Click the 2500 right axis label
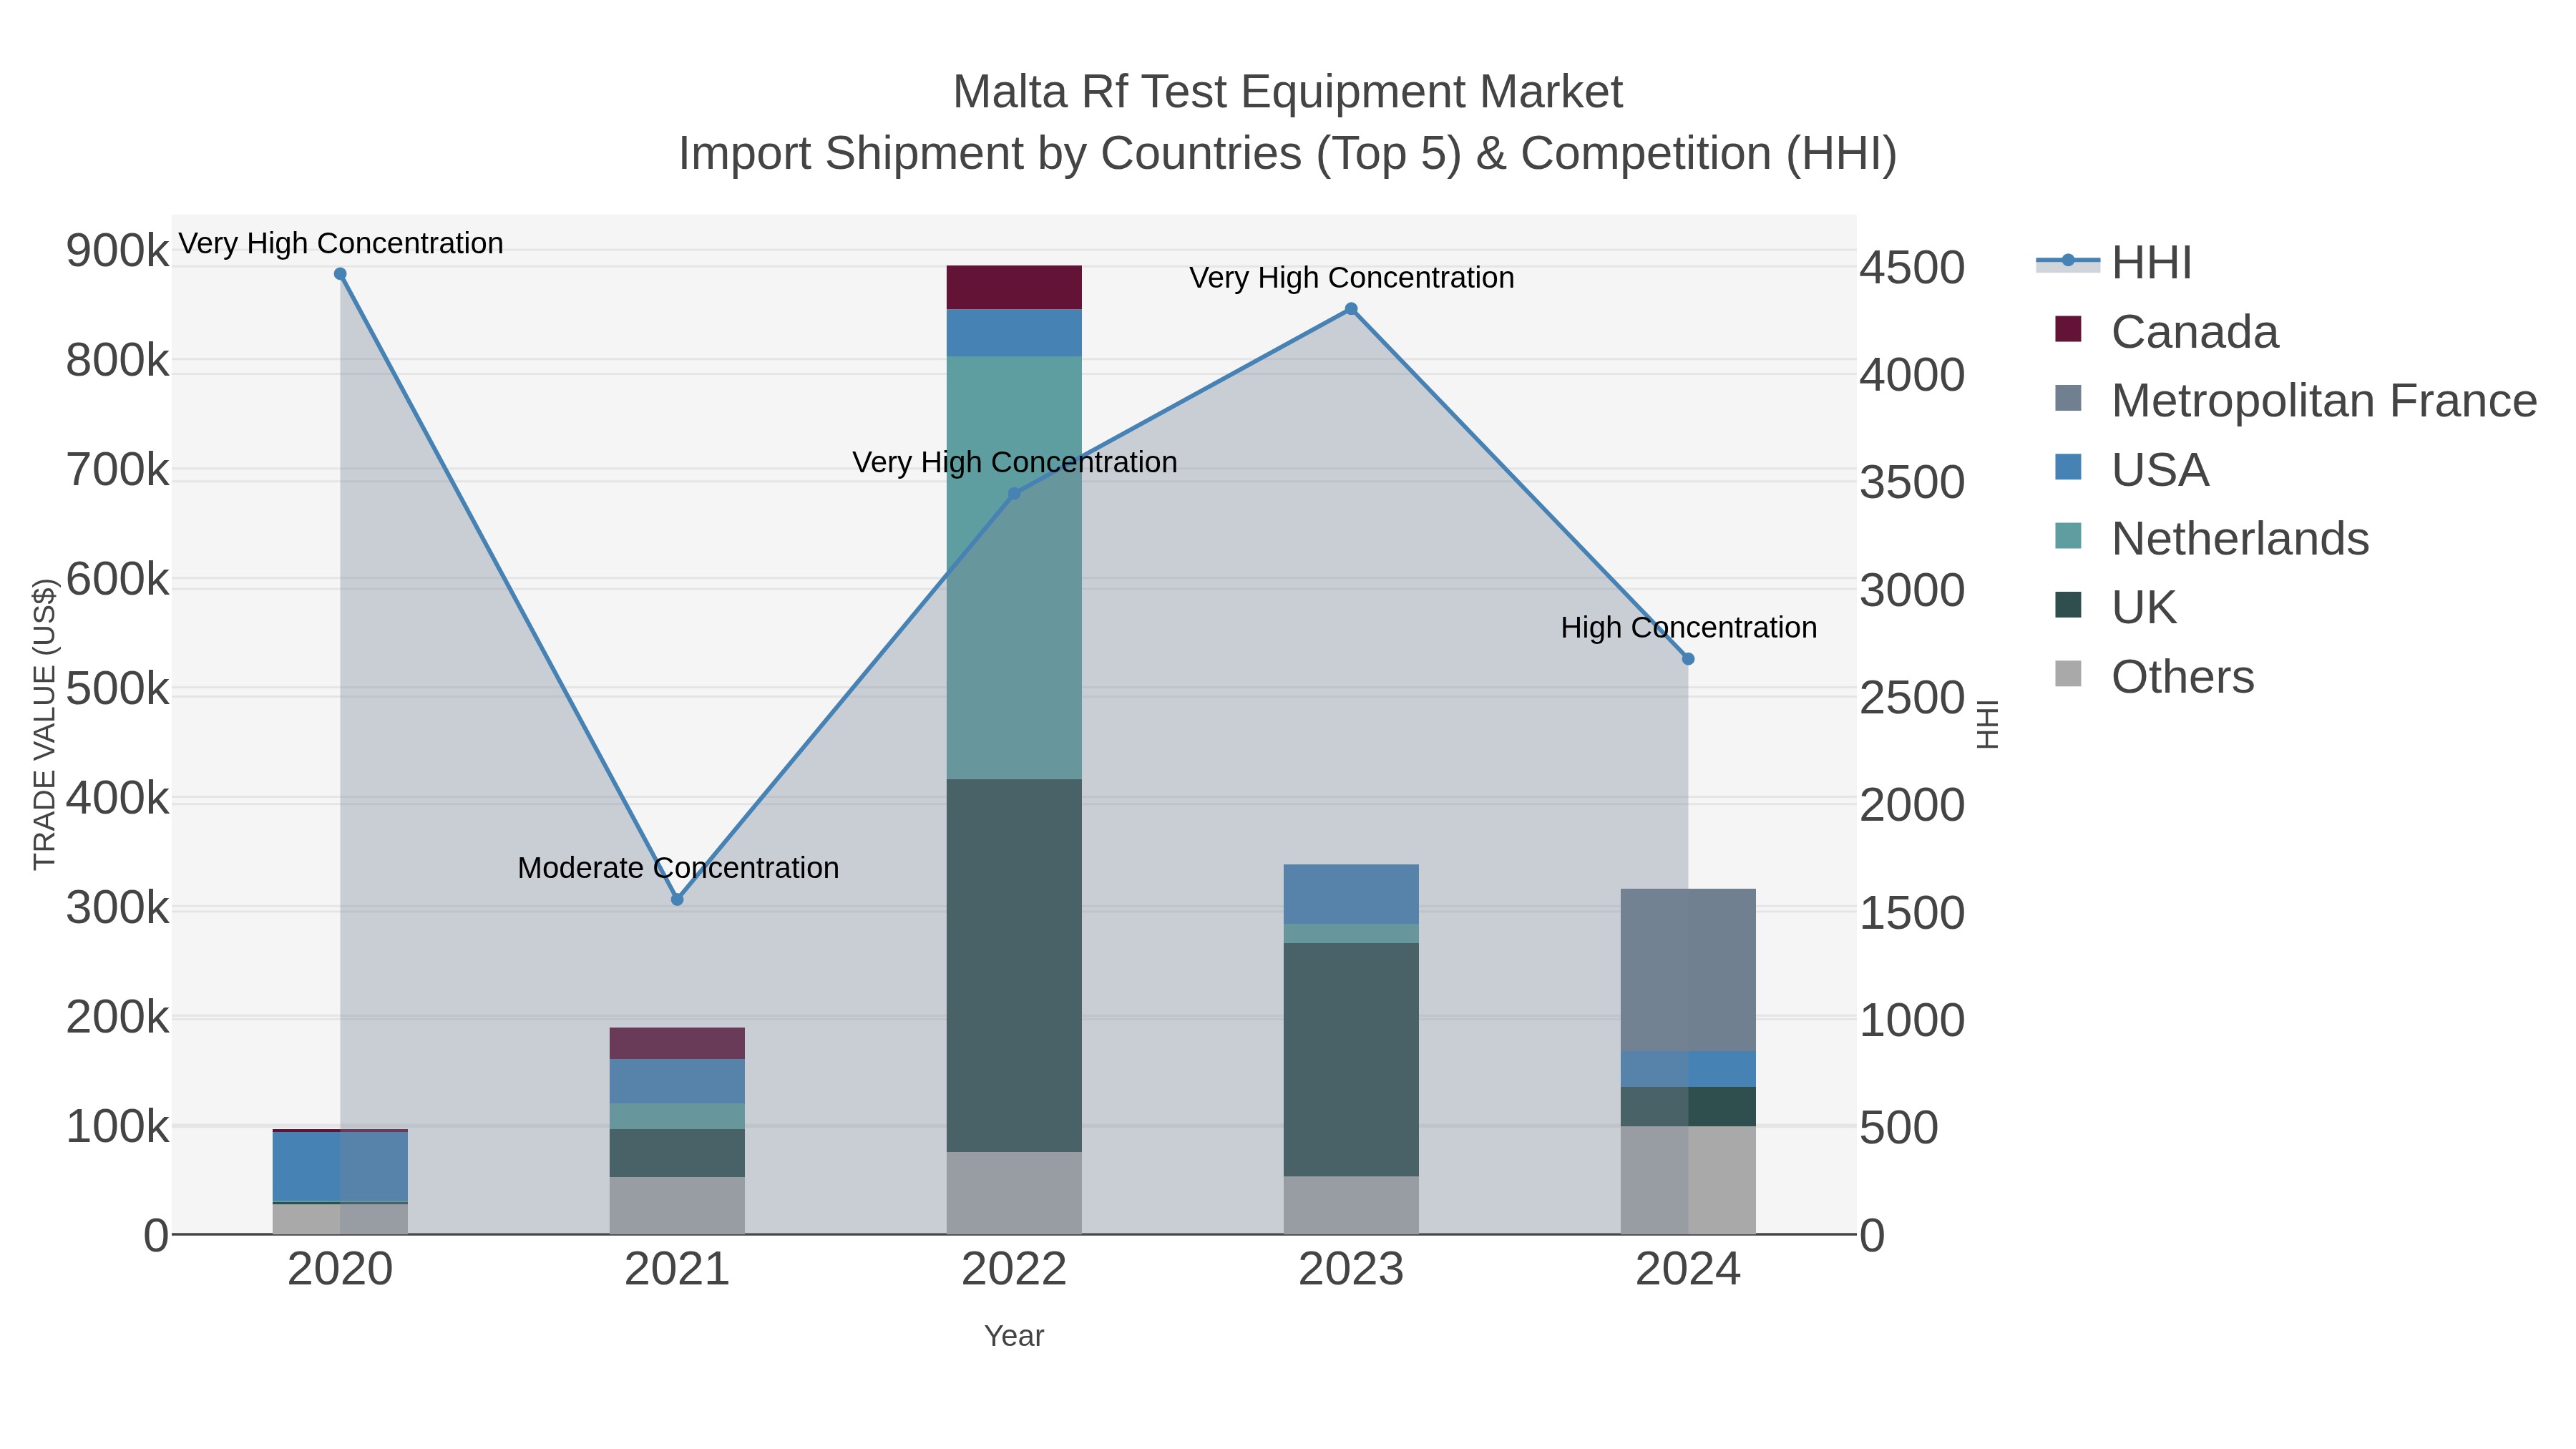Viewport: 2576px width, 1449px height. click(x=1912, y=698)
